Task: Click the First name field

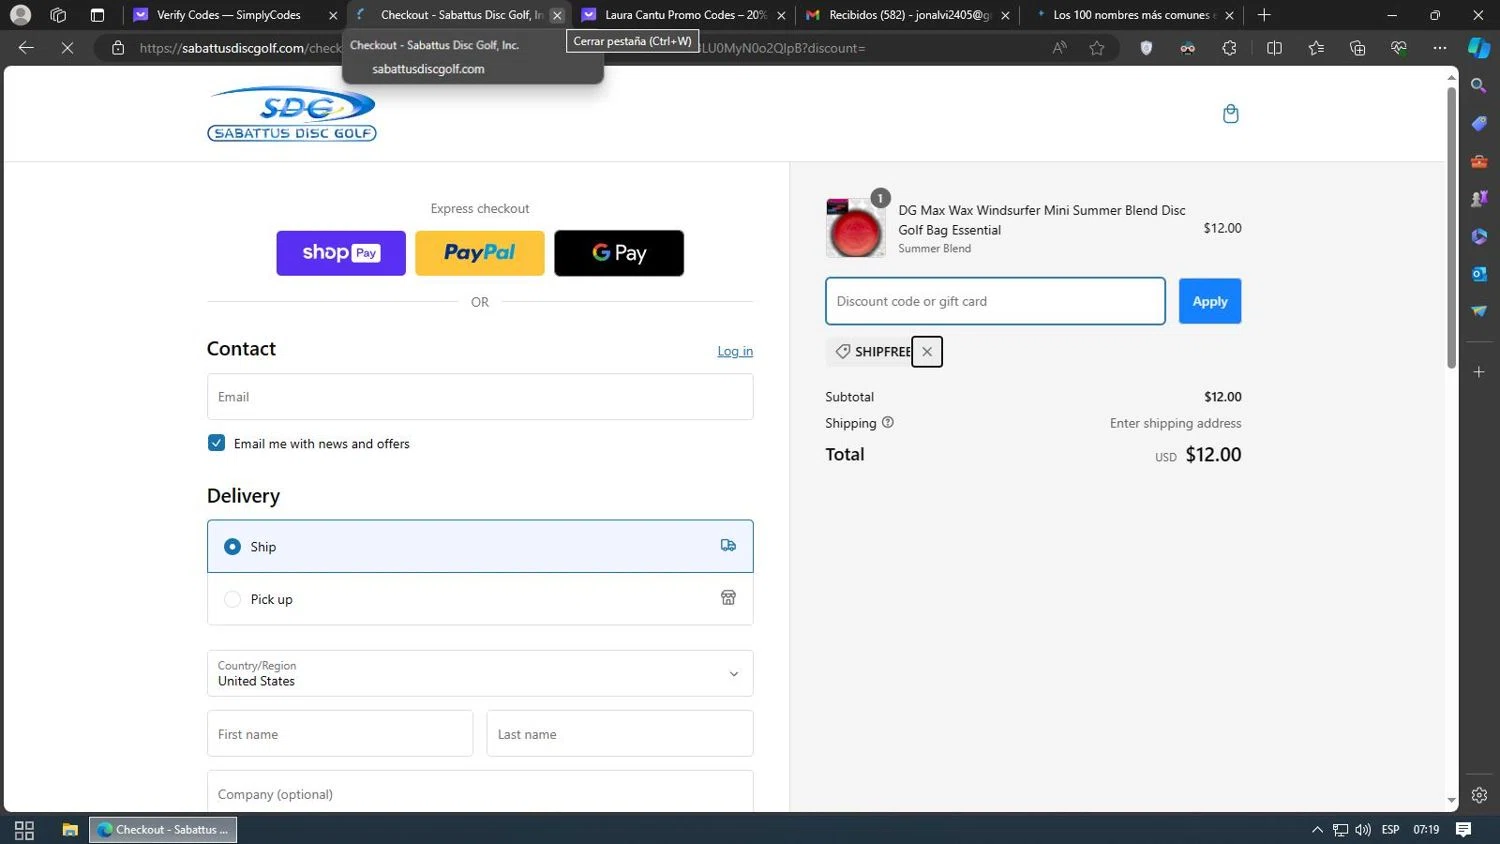Action: coord(340,734)
